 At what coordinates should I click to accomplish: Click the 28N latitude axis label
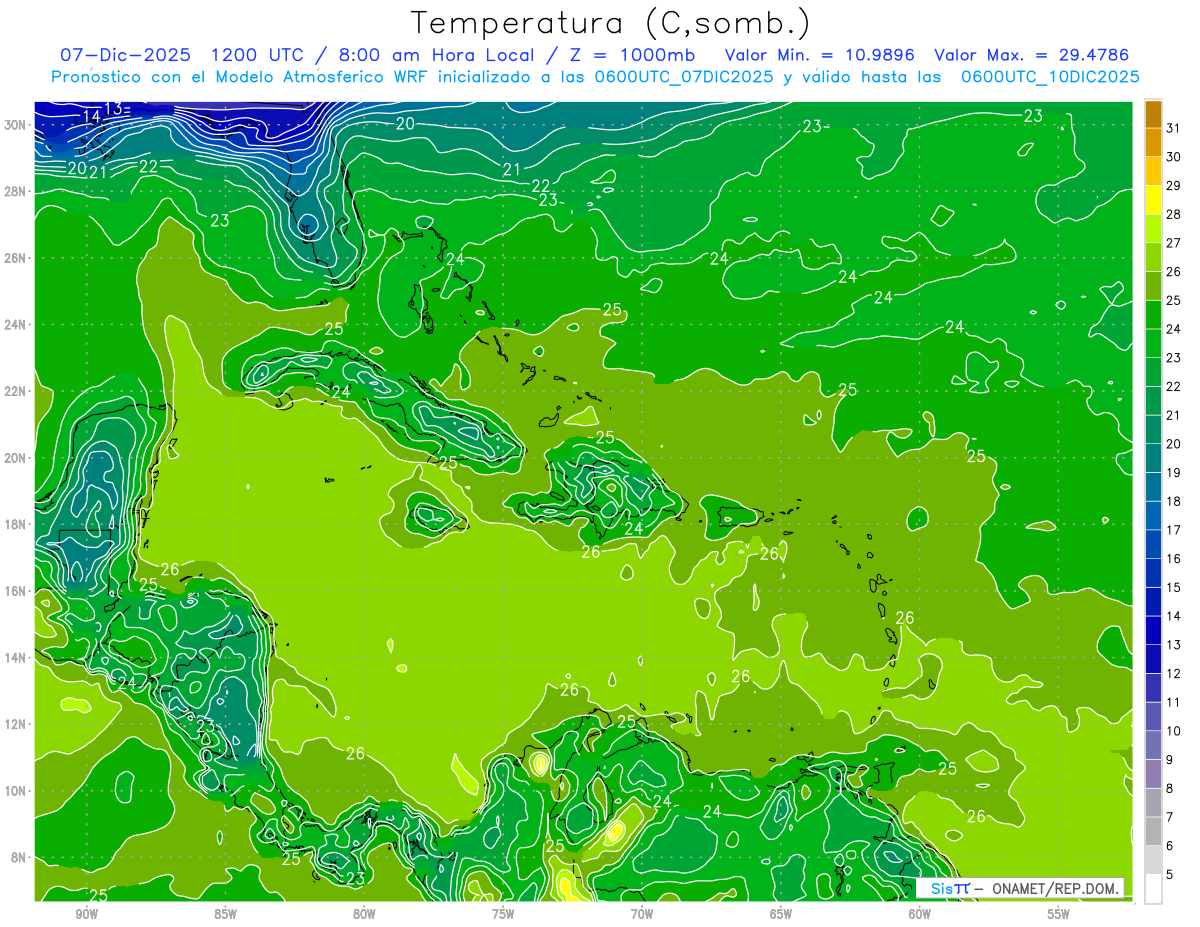(x=16, y=191)
